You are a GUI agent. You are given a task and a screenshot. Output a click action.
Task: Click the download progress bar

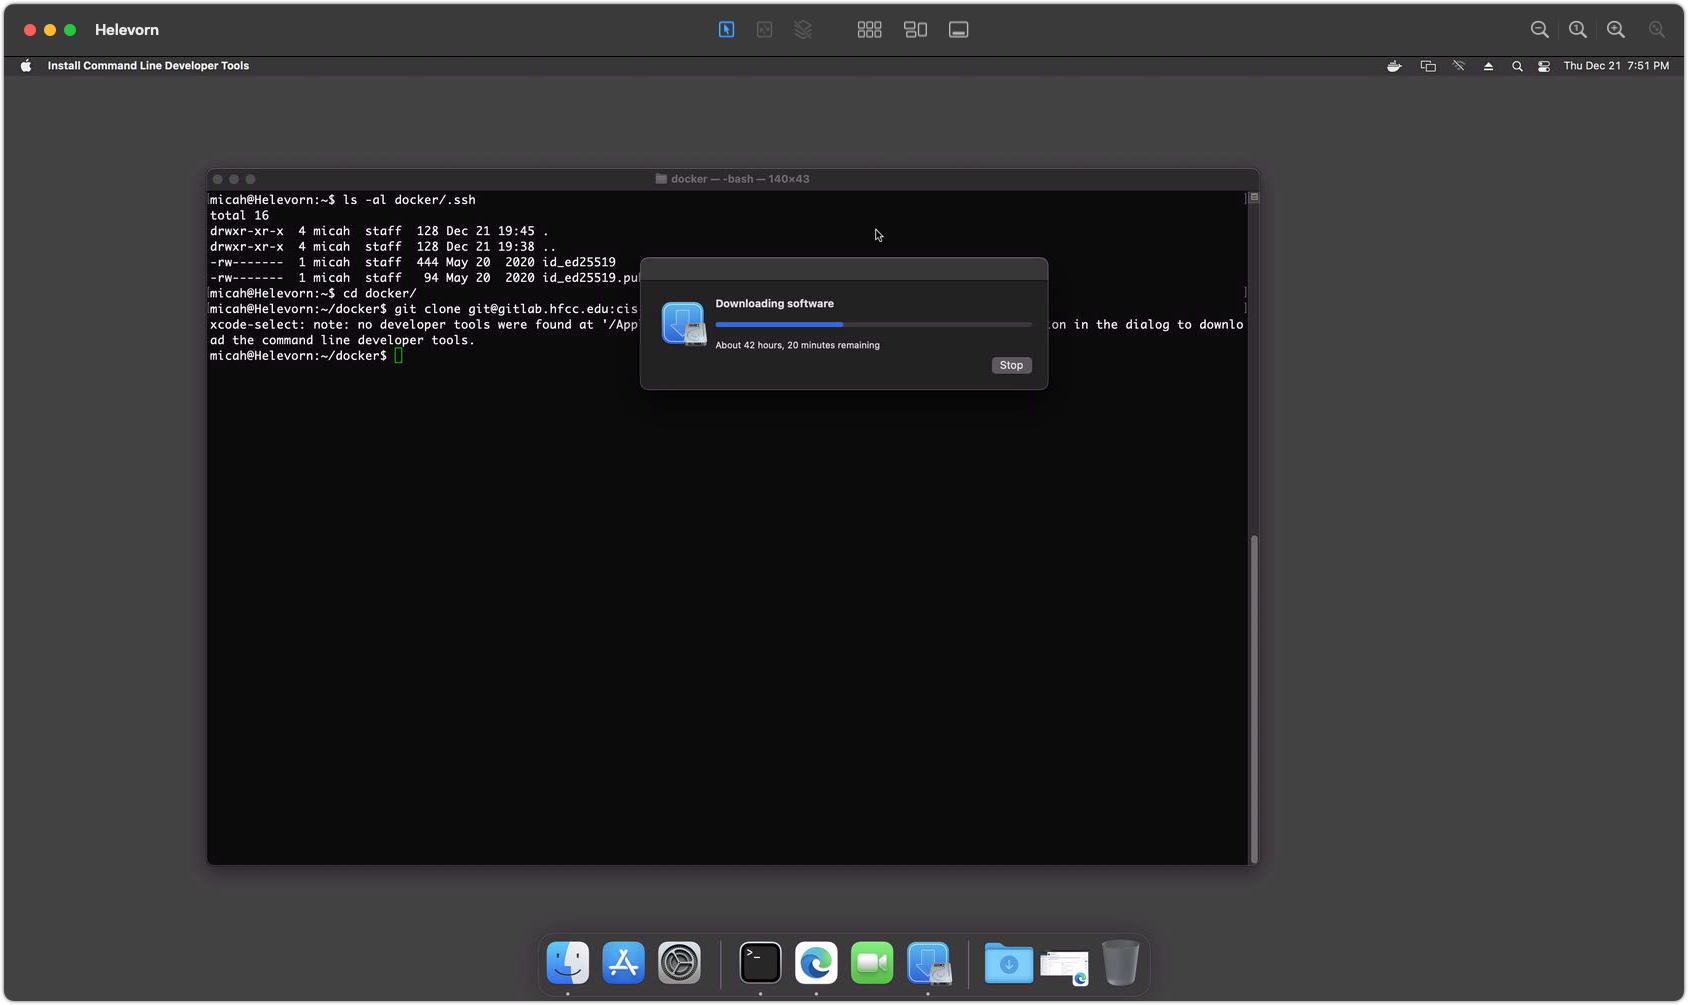tap(872, 324)
